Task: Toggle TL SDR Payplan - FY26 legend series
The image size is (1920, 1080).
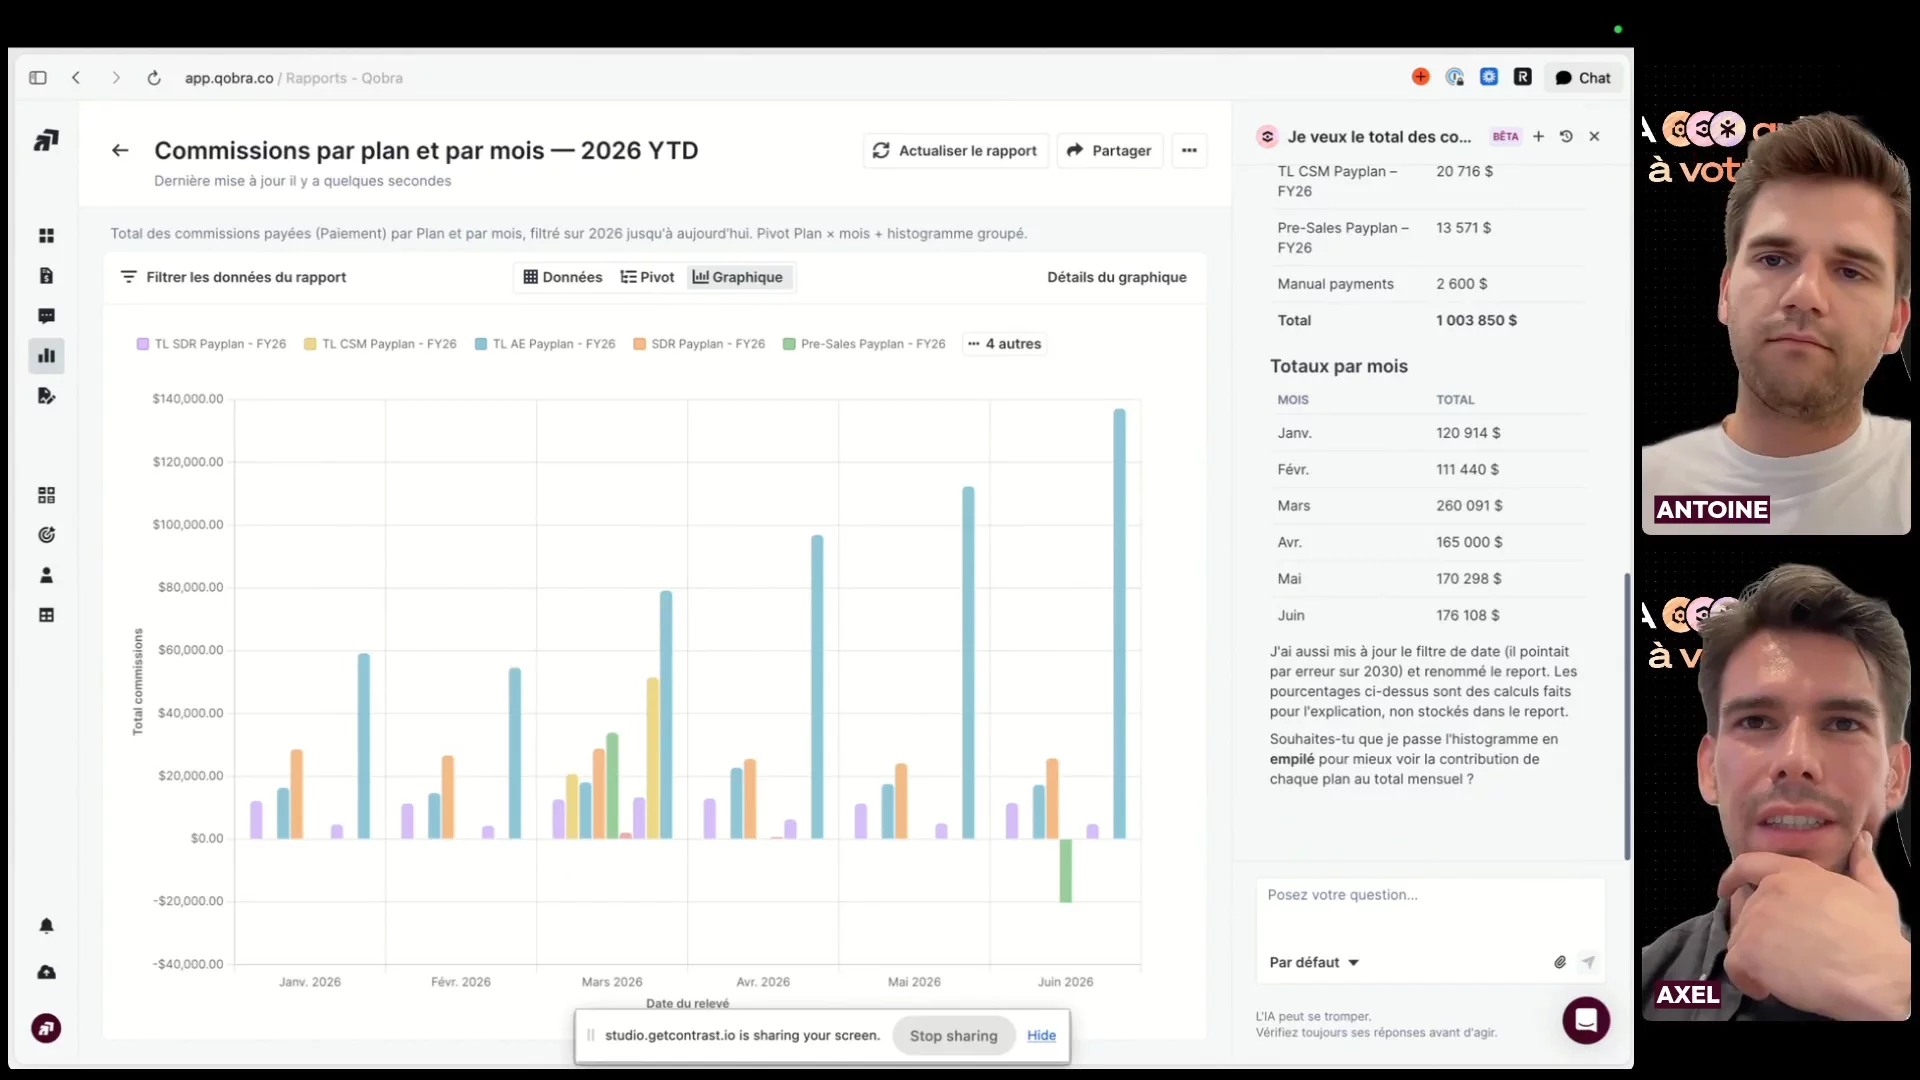Action: [x=211, y=344]
